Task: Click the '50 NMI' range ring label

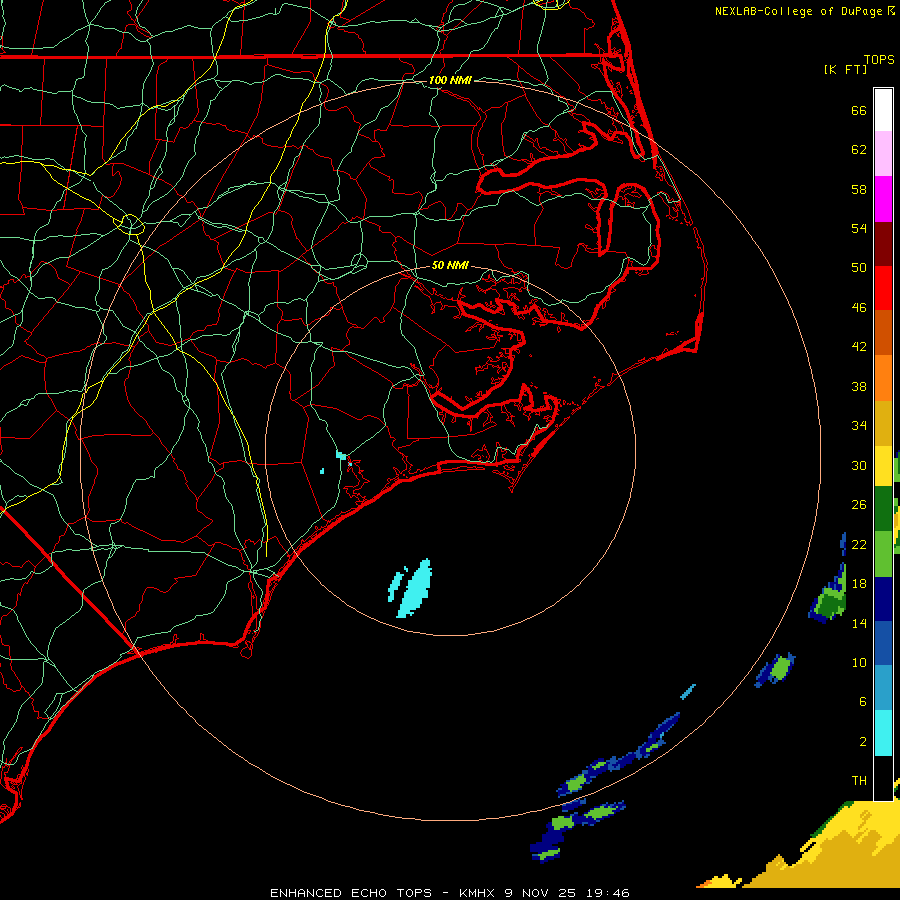Action: pos(450,265)
